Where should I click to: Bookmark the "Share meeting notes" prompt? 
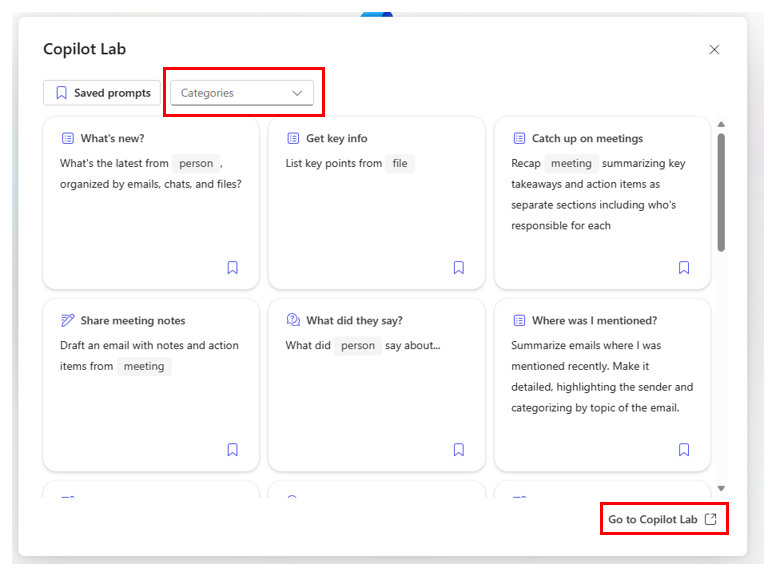[x=233, y=450]
